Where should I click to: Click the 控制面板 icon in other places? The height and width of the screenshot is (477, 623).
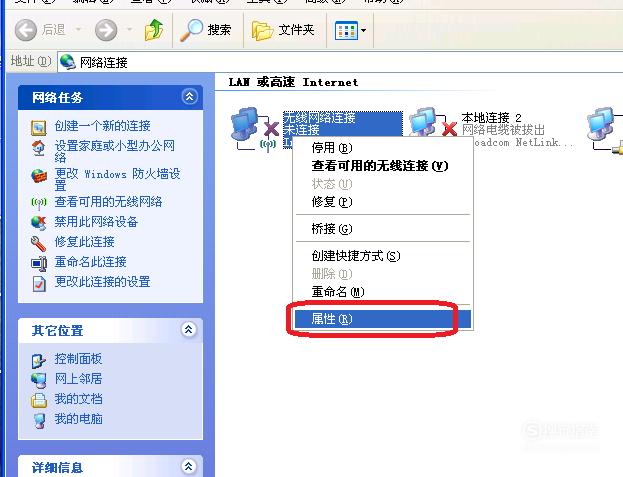coord(39,360)
